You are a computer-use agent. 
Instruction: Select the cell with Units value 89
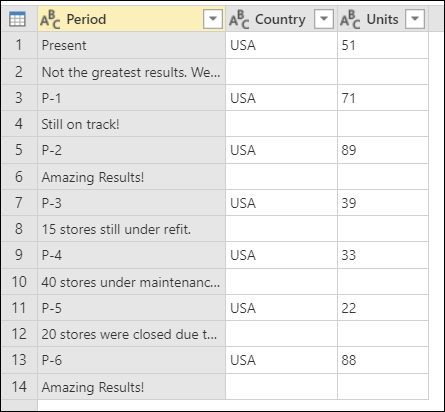click(x=383, y=150)
